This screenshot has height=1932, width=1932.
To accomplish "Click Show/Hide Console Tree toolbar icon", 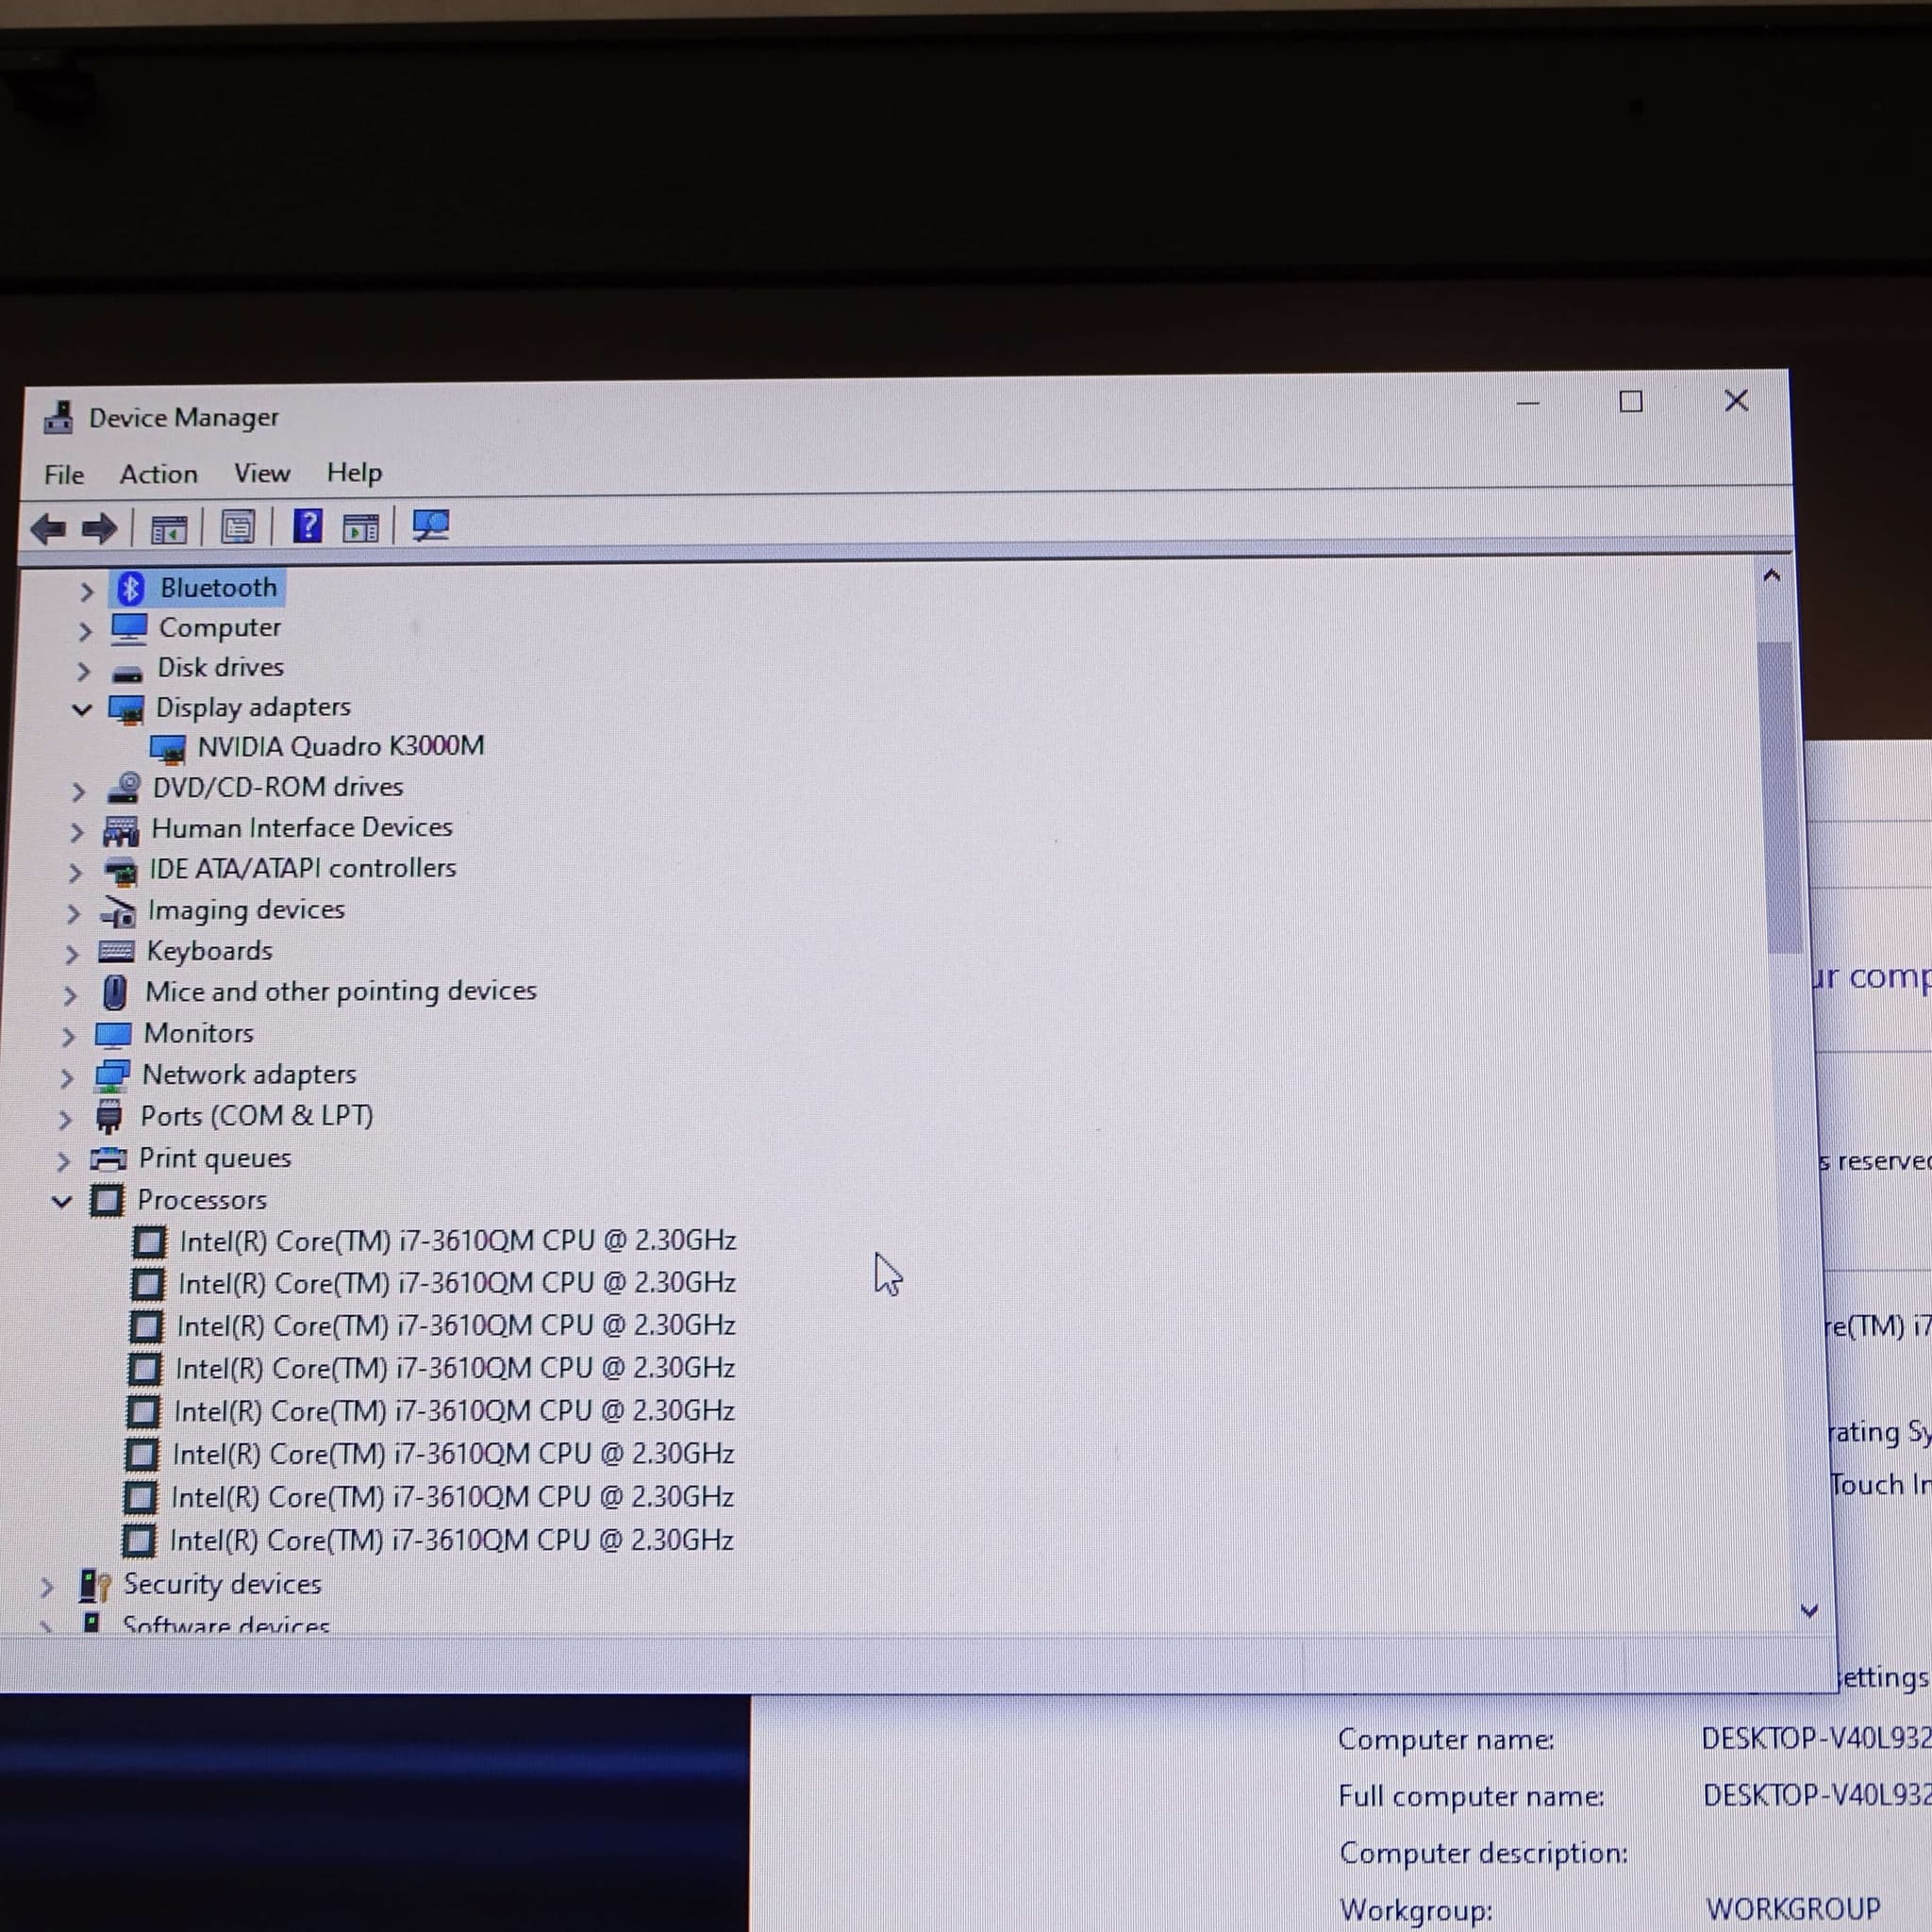I will [x=168, y=528].
